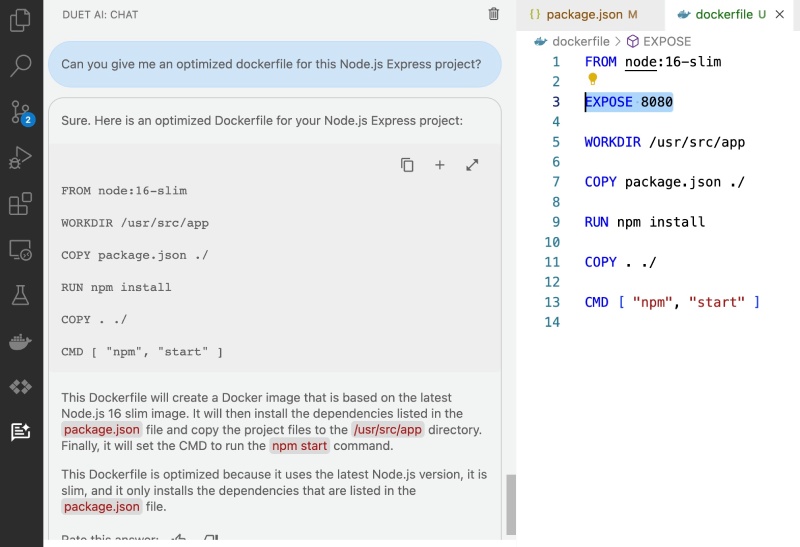Click RUN npm install in chat code
800x547 pixels.
116,287
